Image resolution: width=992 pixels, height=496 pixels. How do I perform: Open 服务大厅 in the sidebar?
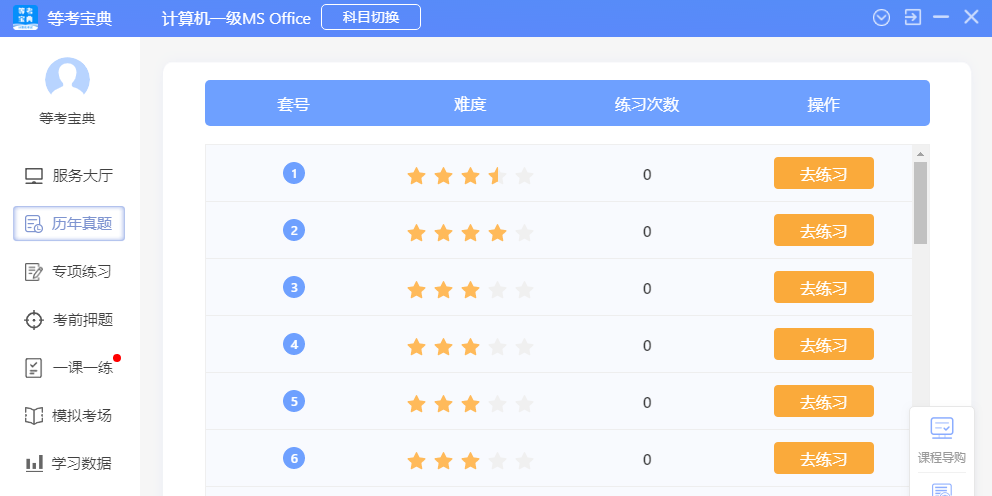tap(68, 176)
